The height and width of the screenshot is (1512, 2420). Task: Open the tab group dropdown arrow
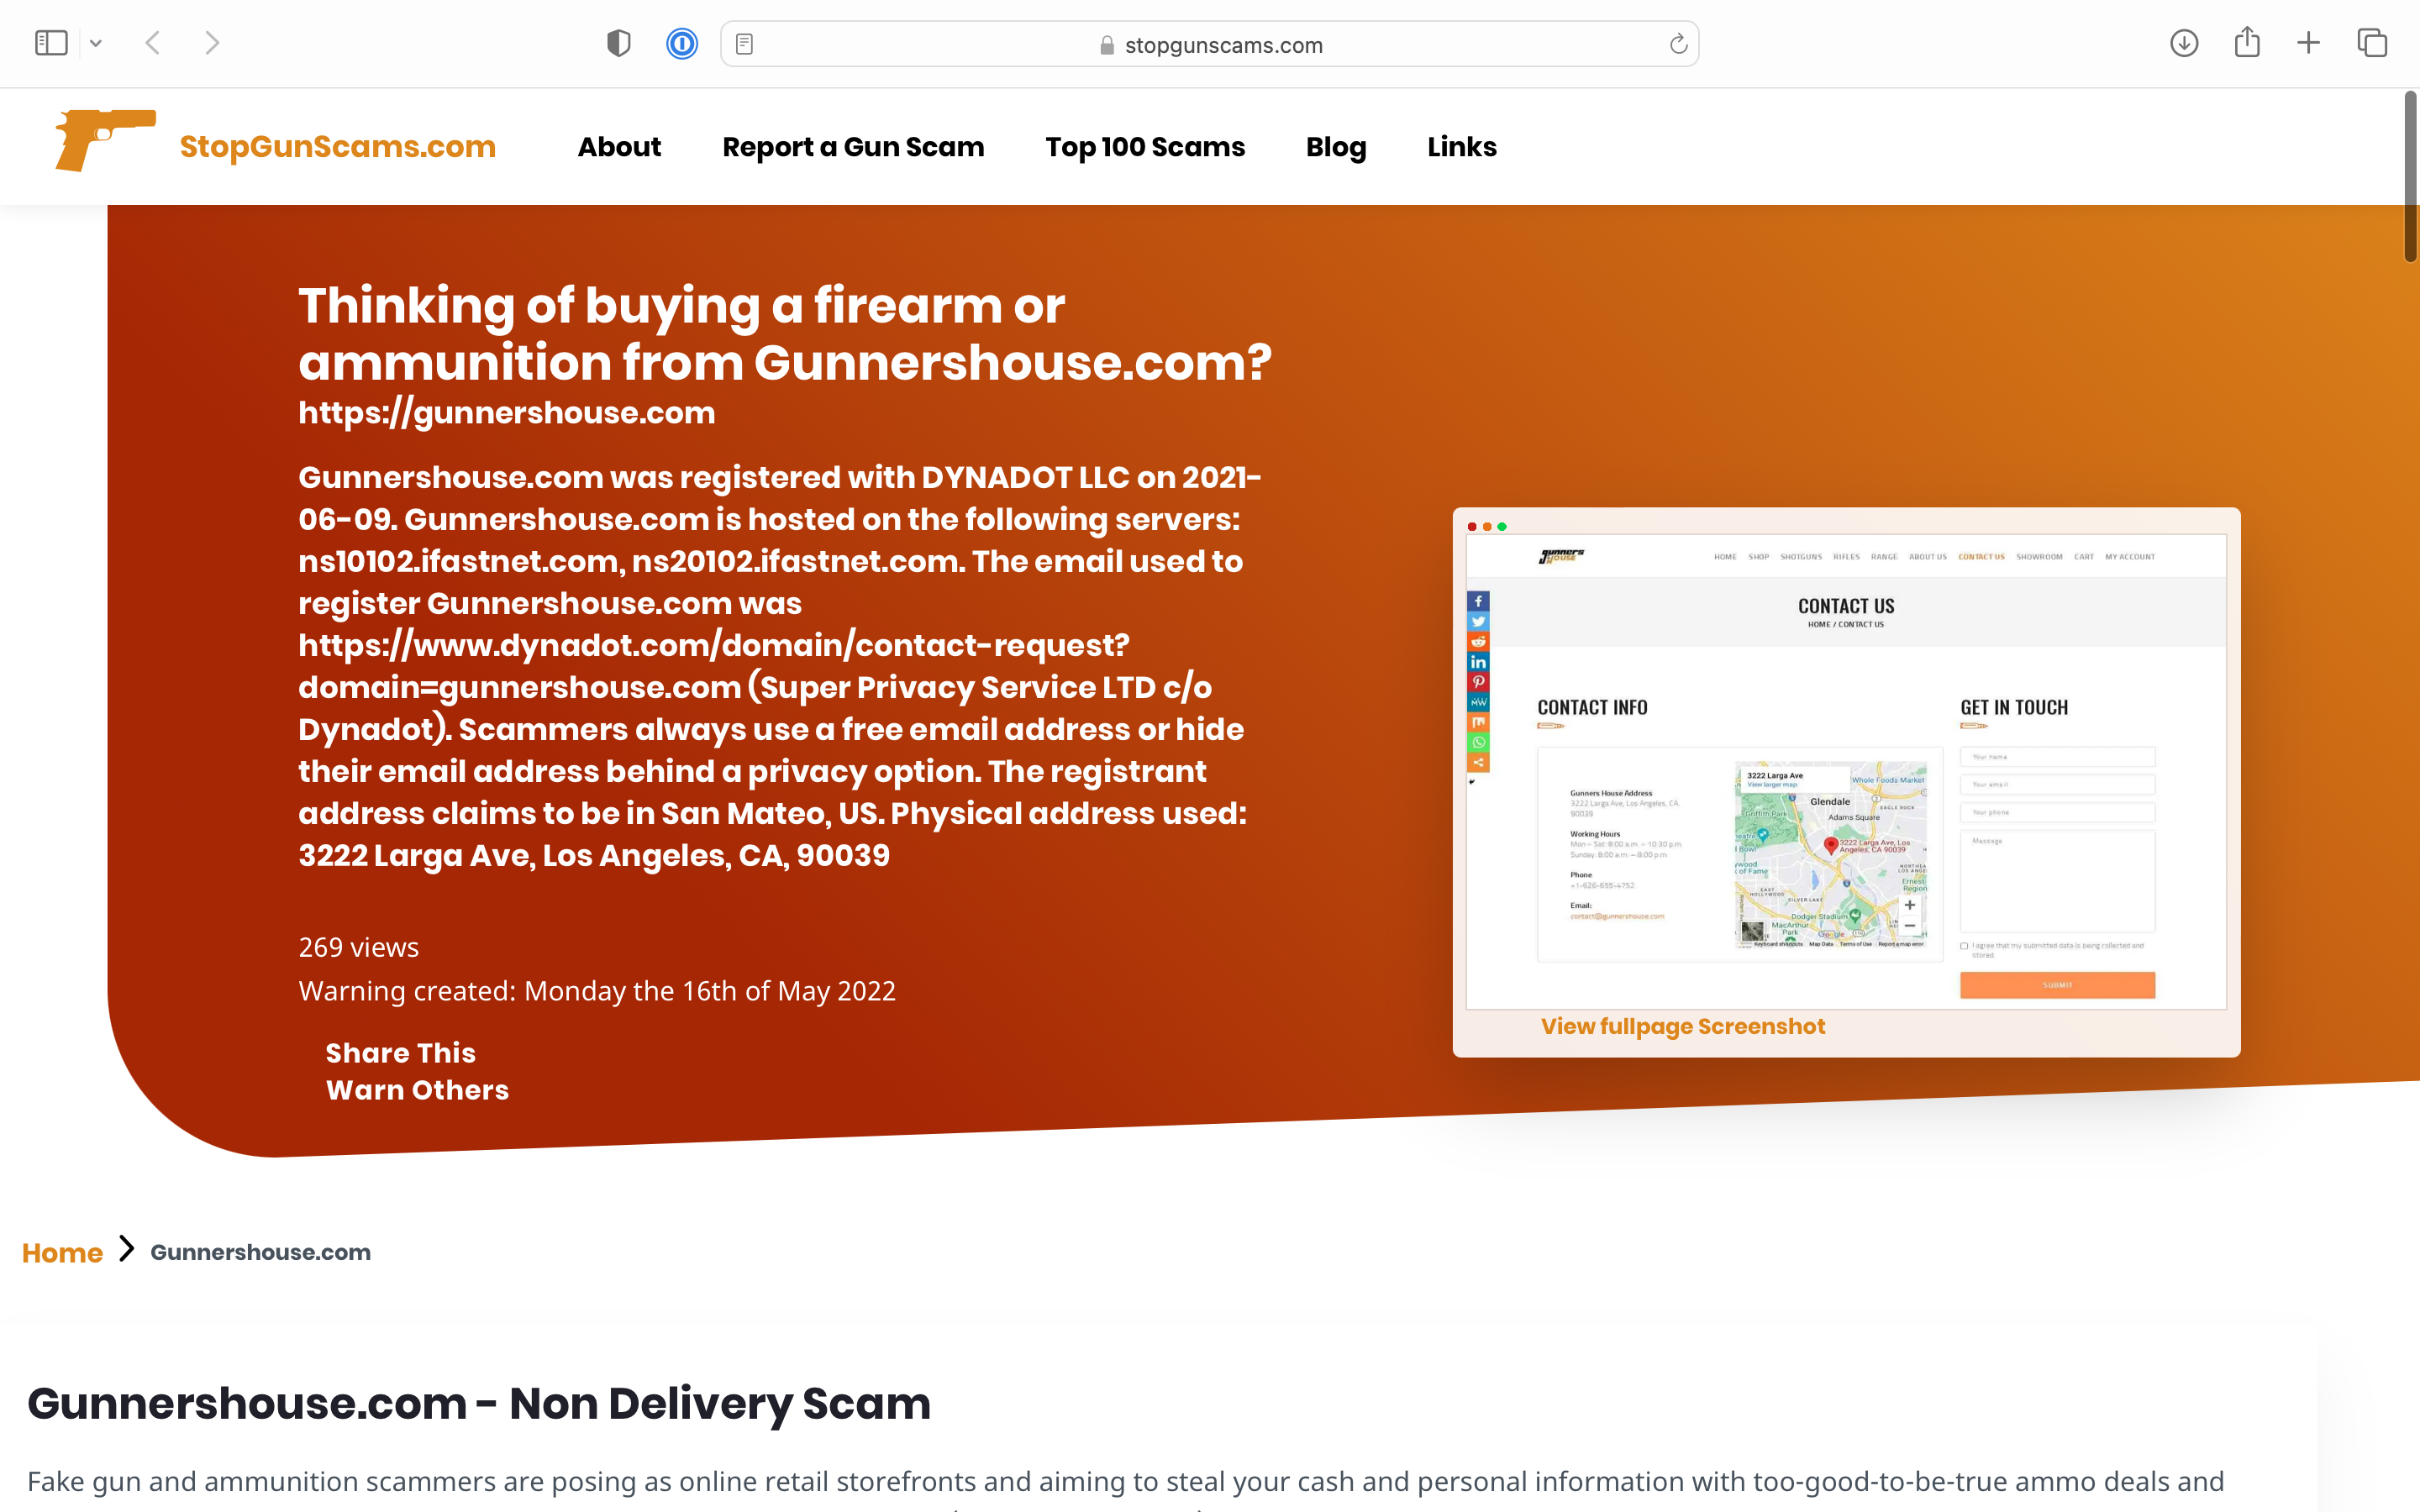tap(96, 43)
